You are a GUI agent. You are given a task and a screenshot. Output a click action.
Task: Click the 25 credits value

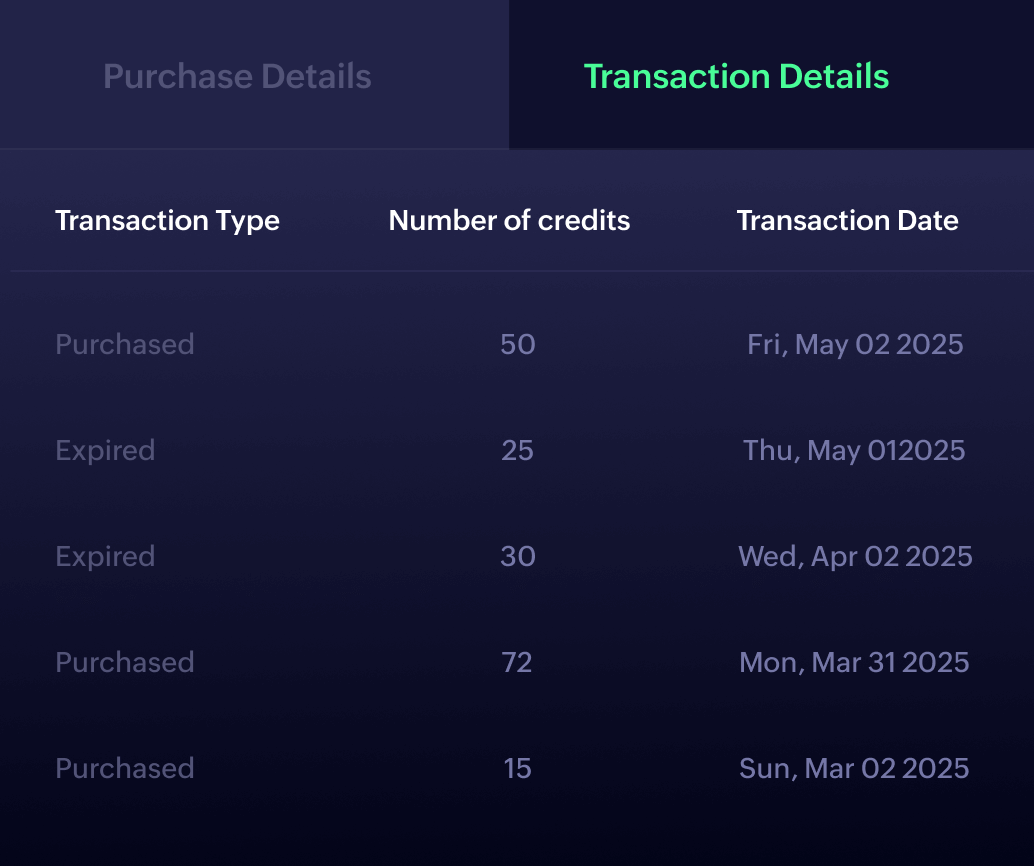(x=517, y=451)
